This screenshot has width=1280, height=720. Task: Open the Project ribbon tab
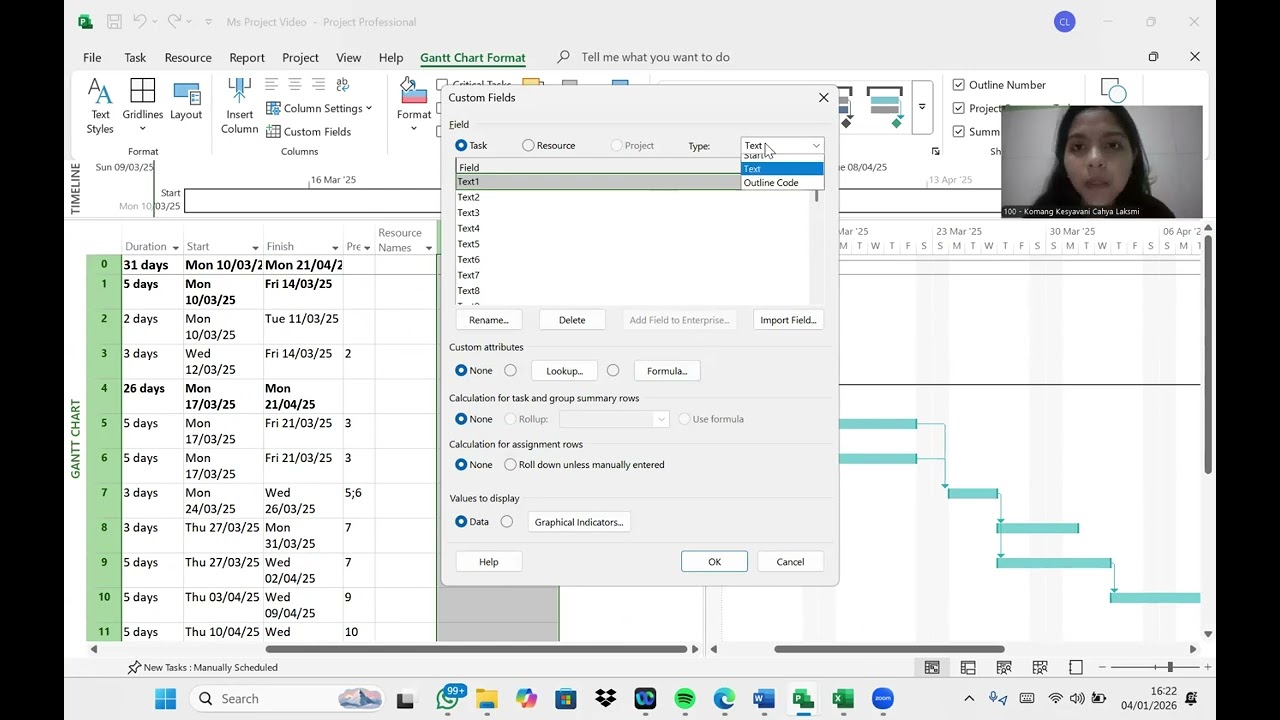[300, 58]
